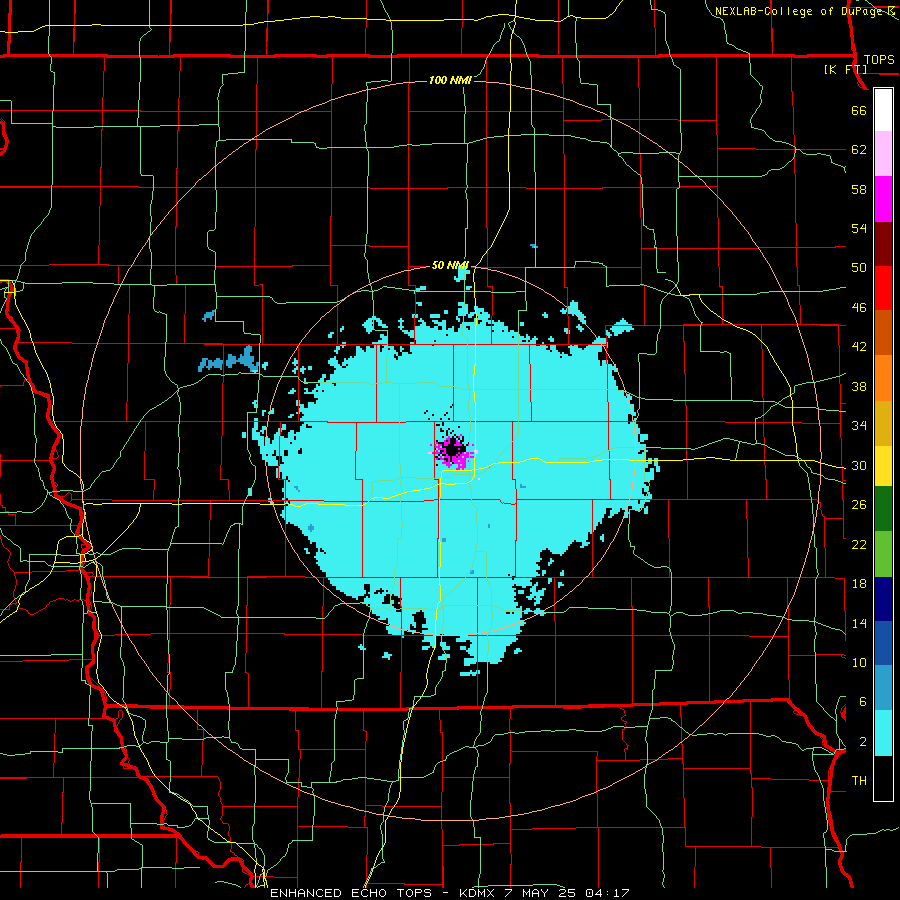Click the 'NEXLAB-College of DuPage' credit text
The width and height of the screenshot is (900, 900).
coord(799,11)
